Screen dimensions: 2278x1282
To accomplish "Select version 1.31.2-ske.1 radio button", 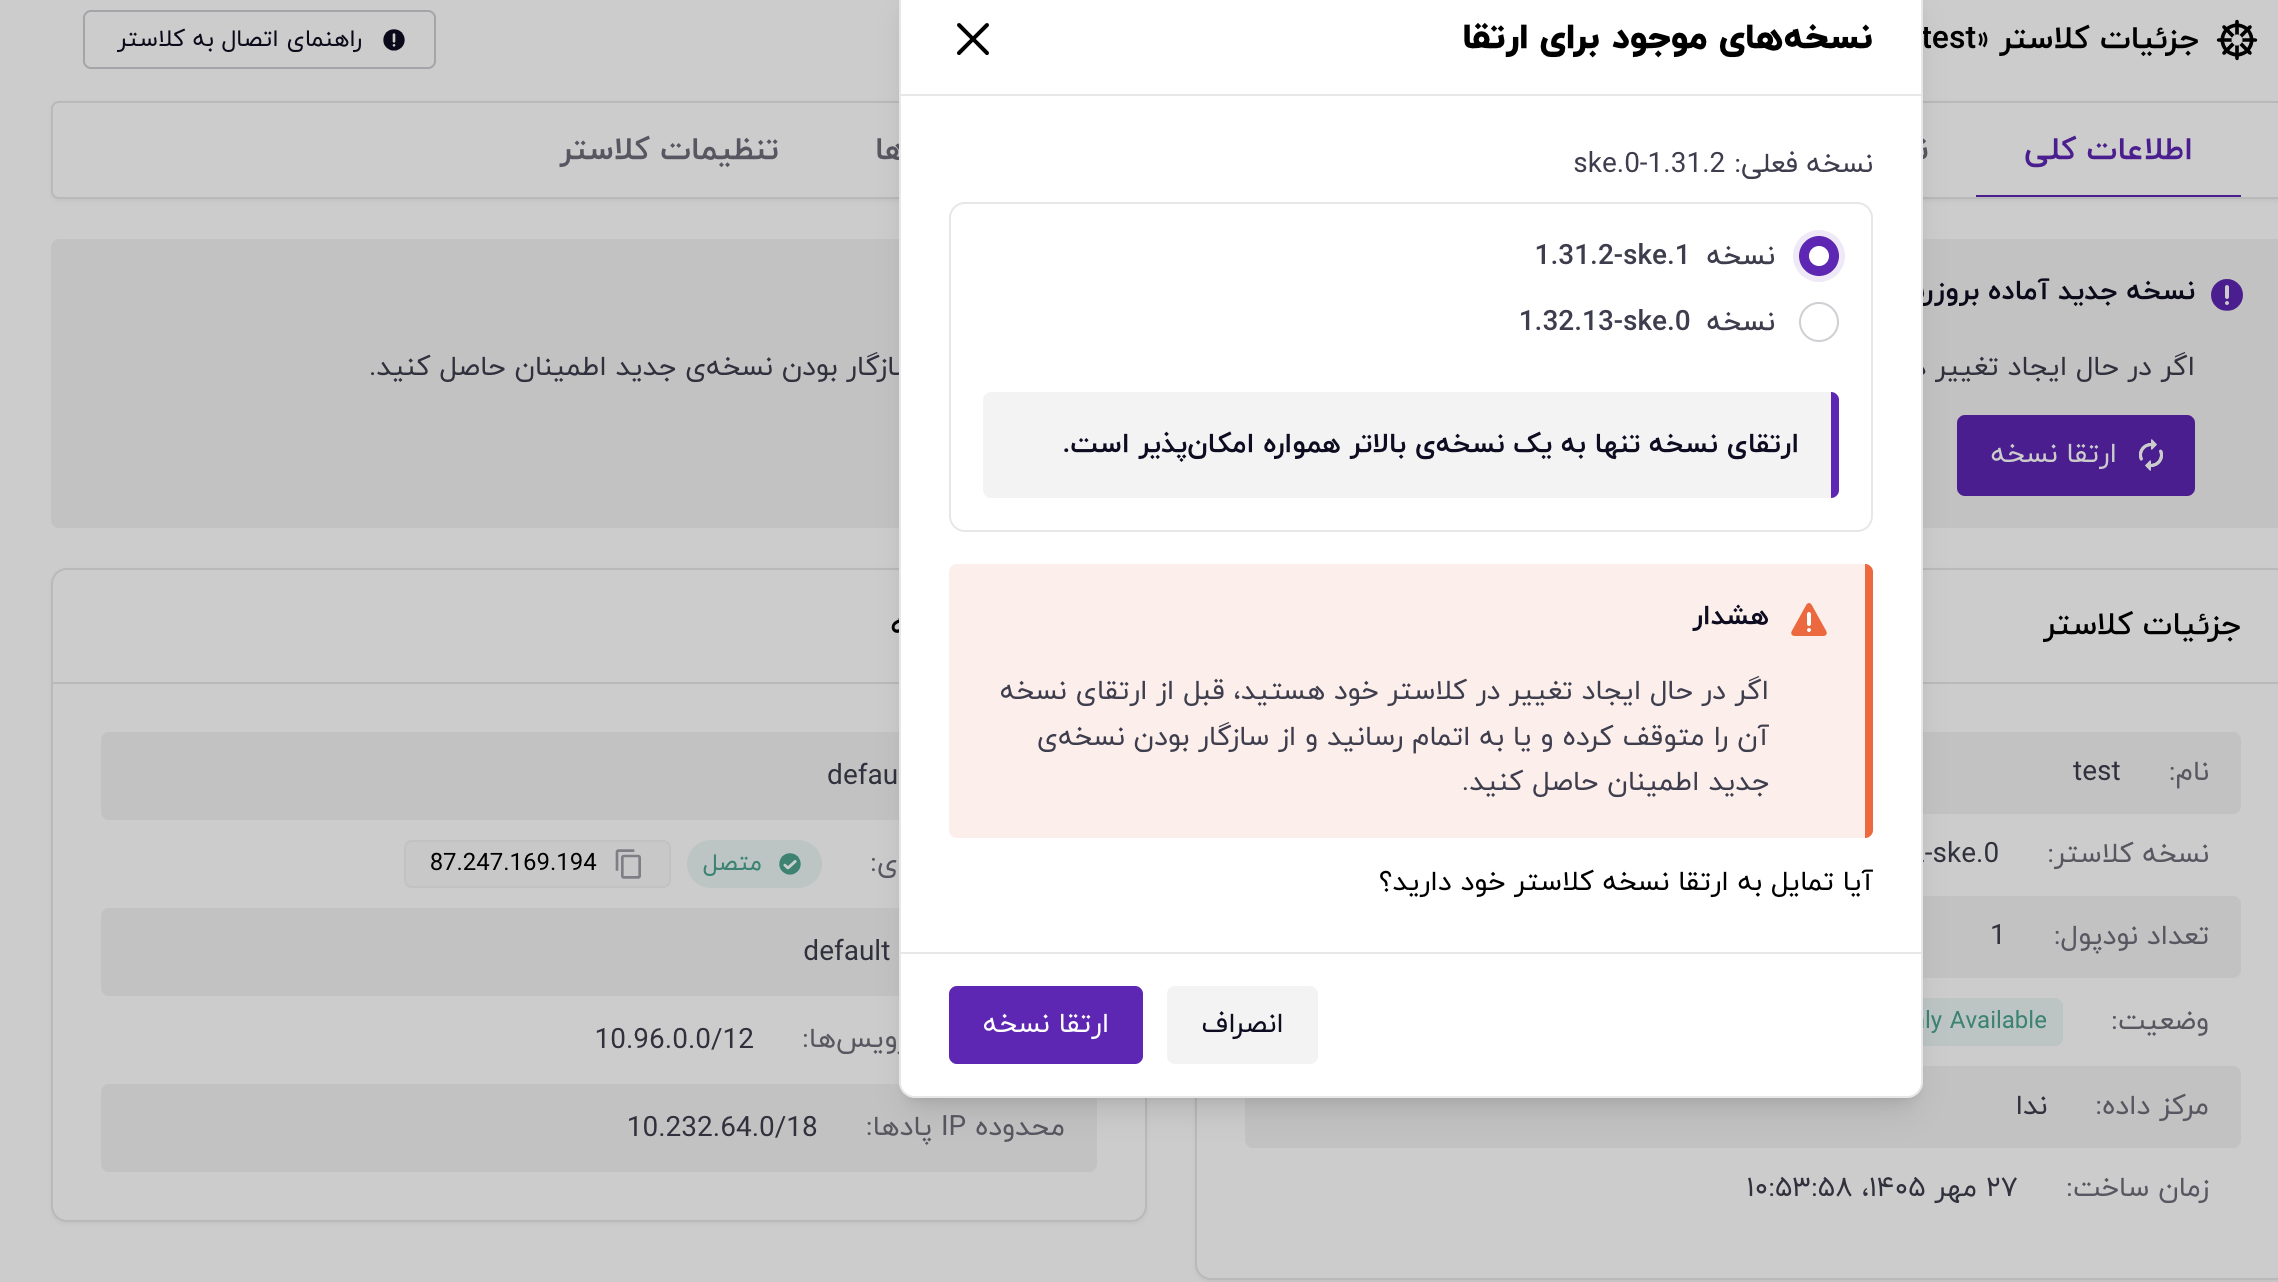I will tap(1818, 256).
